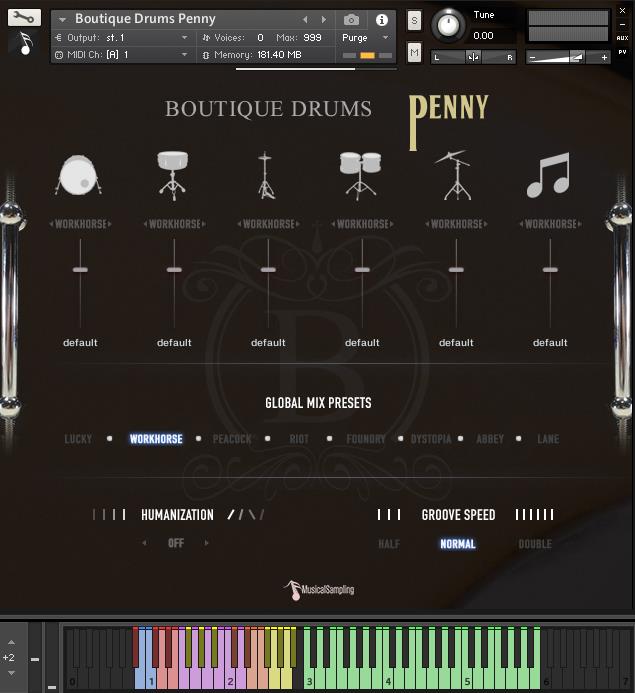Enable HALF groove speed
This screenshot has width=635, height=693.
pyautogui.click(x=389, y=544)
